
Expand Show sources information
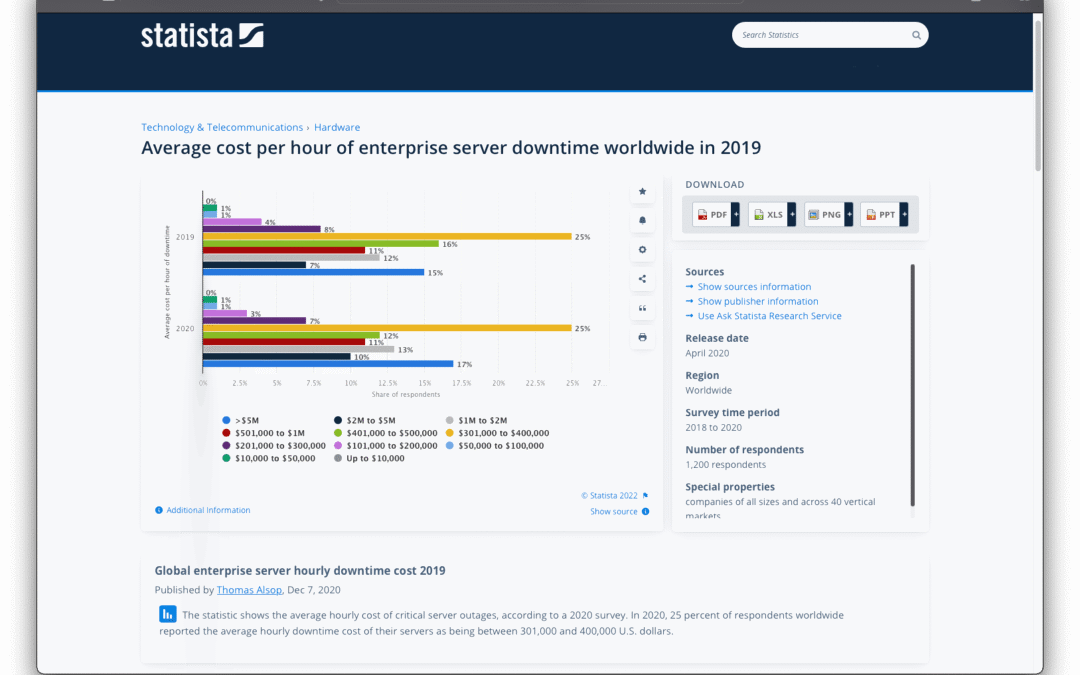(754, 287)
